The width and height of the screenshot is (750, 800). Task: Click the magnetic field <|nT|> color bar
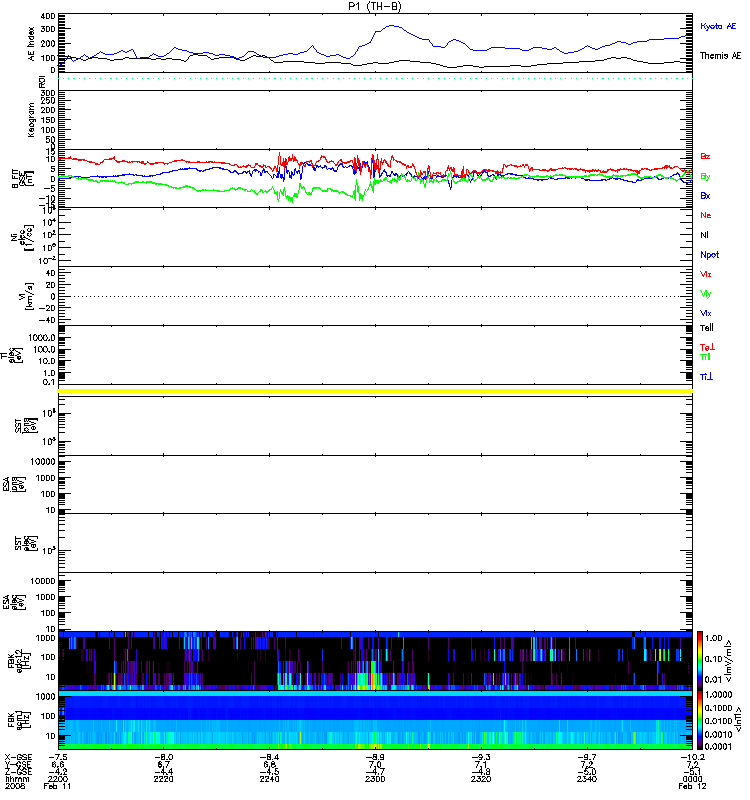pos(699,720)
